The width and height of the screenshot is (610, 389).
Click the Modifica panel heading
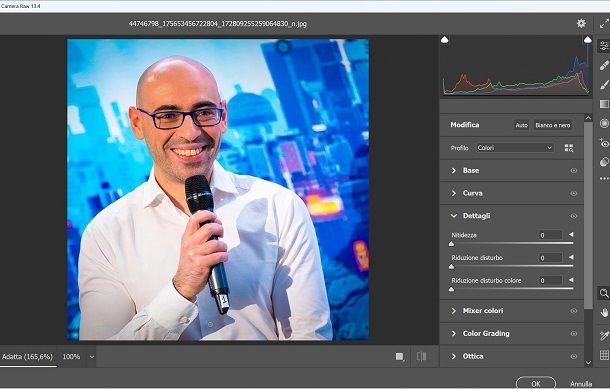click(465, 125)
